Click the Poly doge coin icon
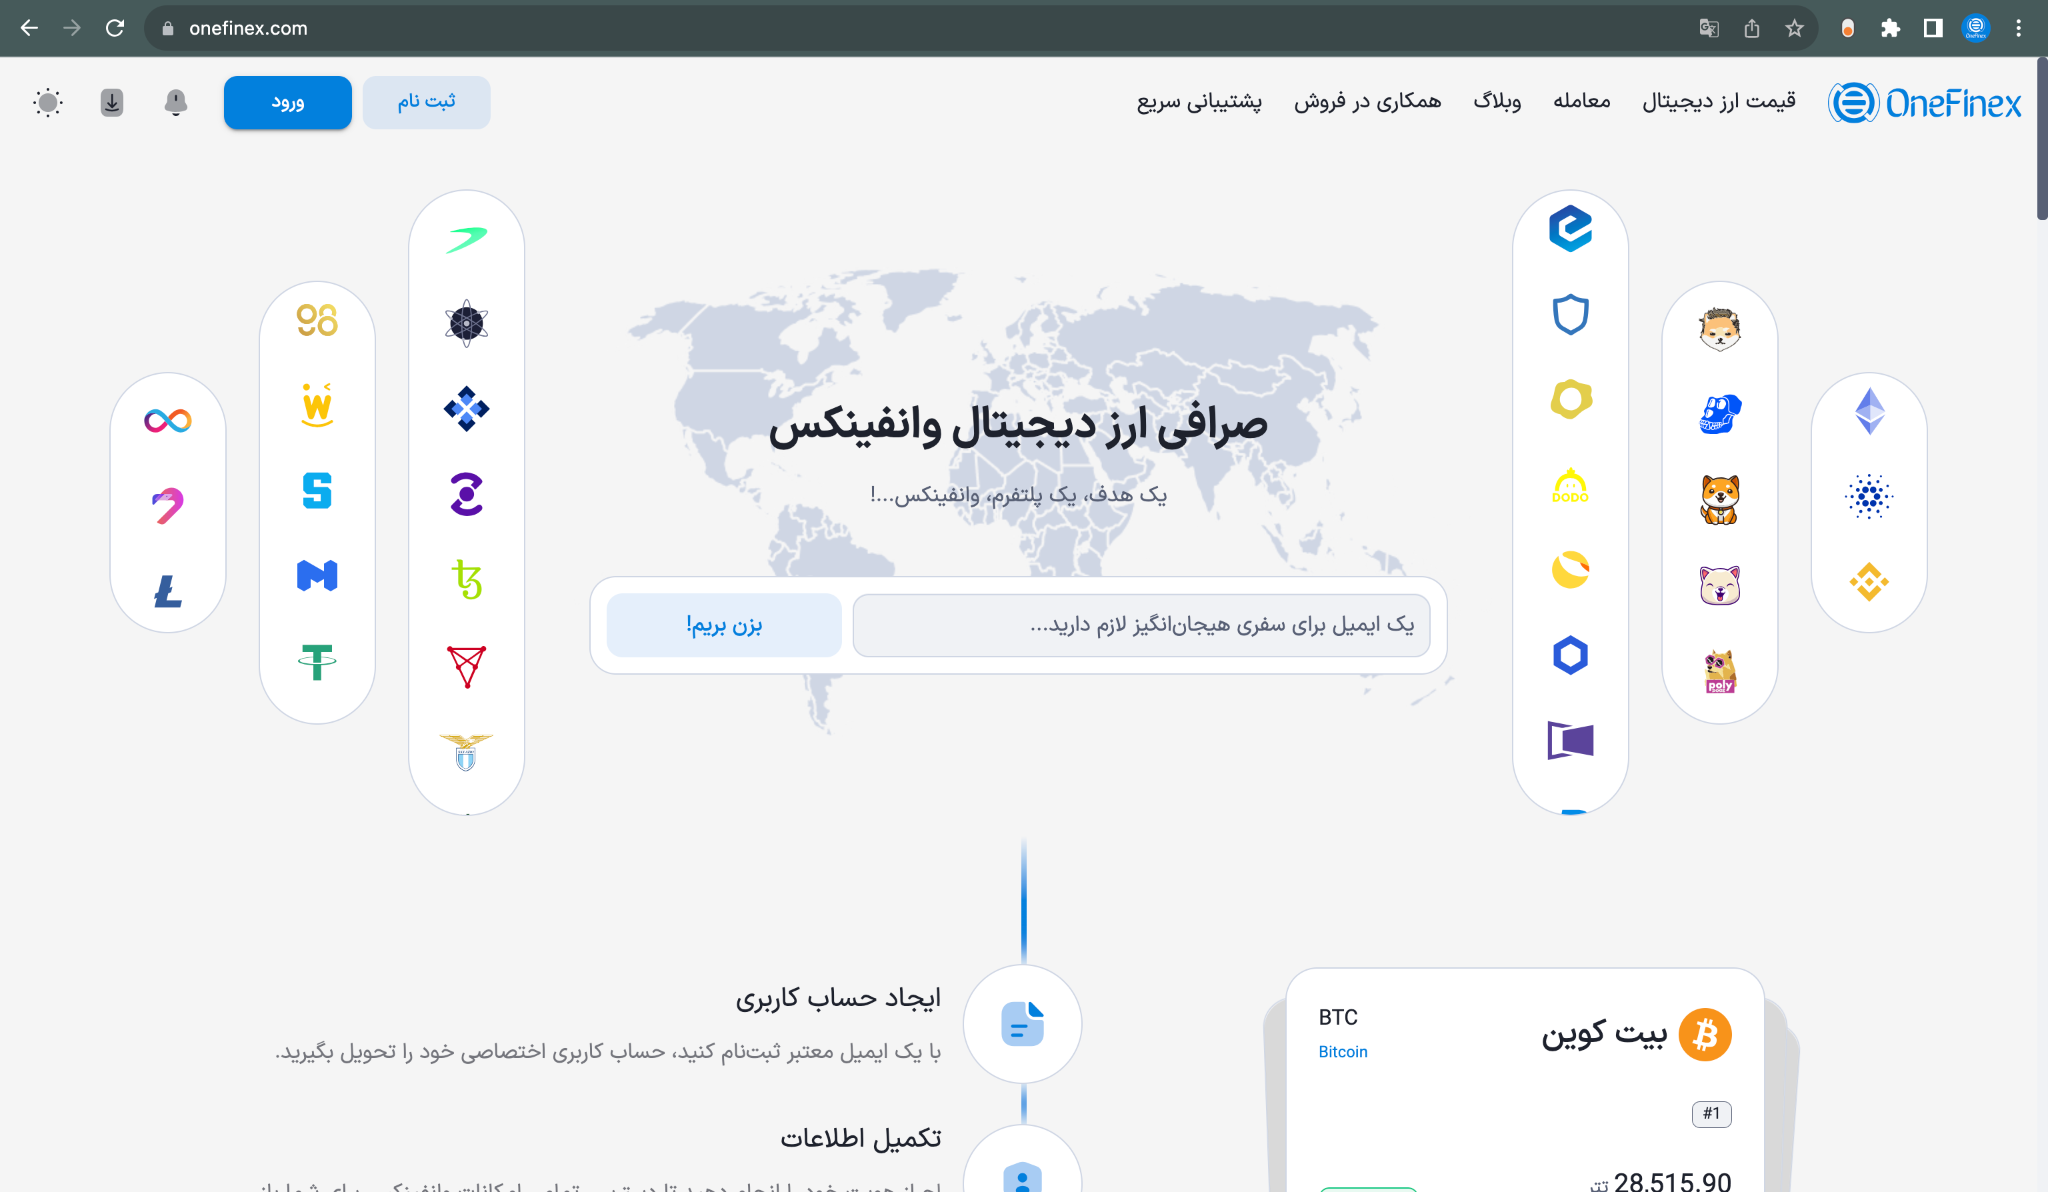The height and width of the screenshot is (1192, 2048). click(x=1720, y=671)
